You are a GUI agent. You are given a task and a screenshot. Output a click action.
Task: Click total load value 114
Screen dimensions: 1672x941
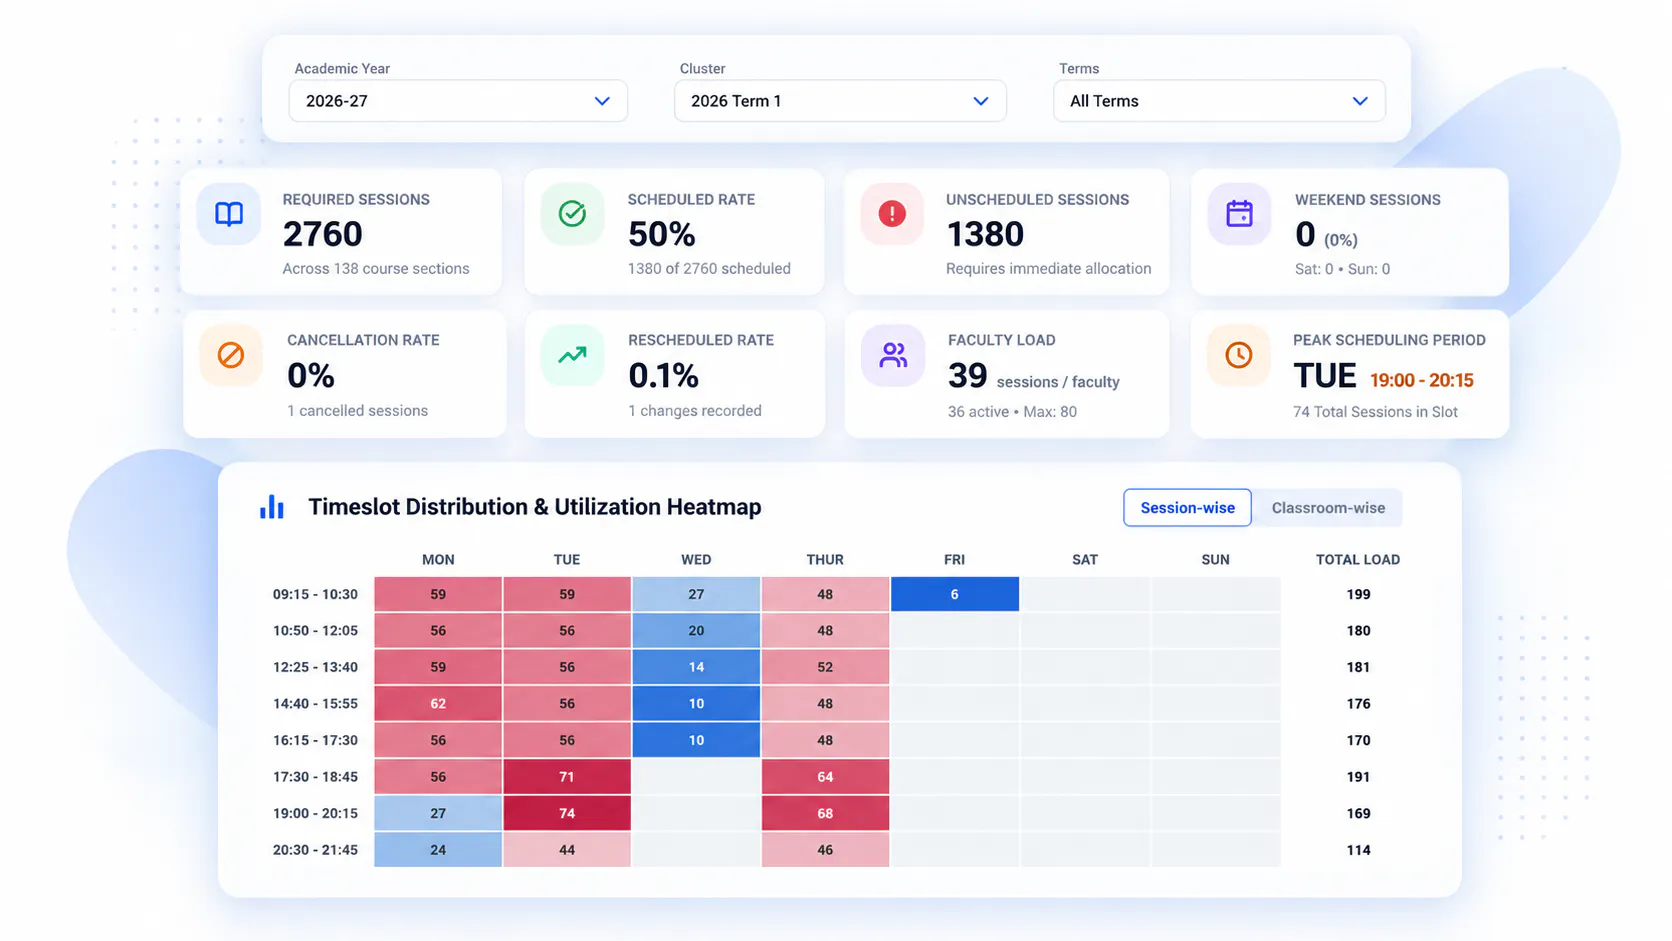point(1358,850)
